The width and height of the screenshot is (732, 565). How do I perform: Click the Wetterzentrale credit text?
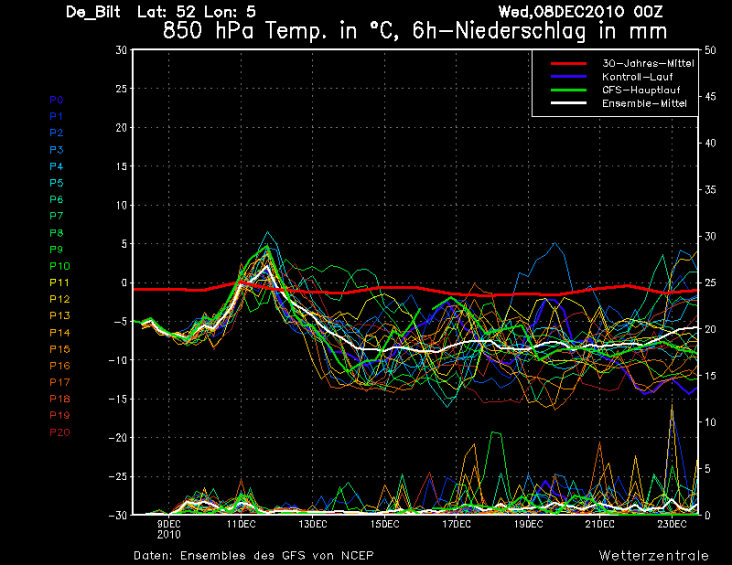point(654,556)
